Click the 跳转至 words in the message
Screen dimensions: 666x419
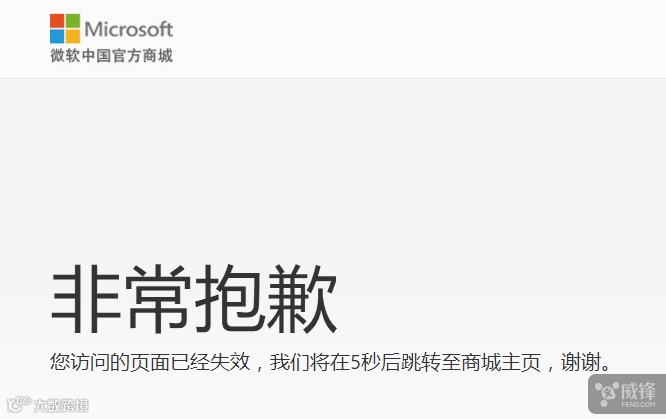pyautogui.click(x=430, y=362)
